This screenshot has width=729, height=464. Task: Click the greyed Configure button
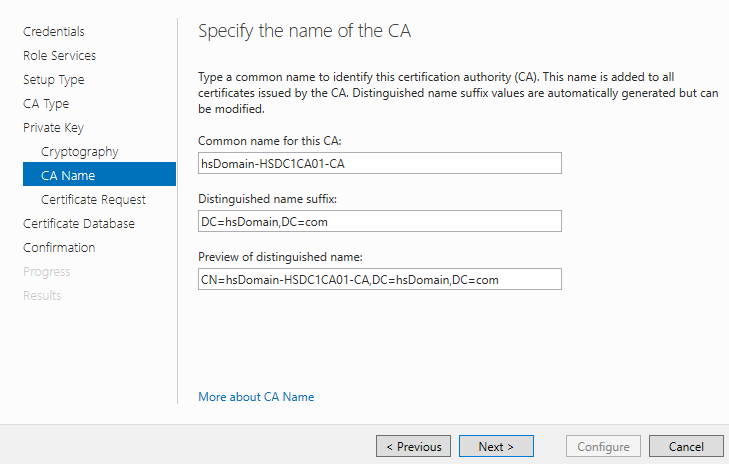pos(603,446)
